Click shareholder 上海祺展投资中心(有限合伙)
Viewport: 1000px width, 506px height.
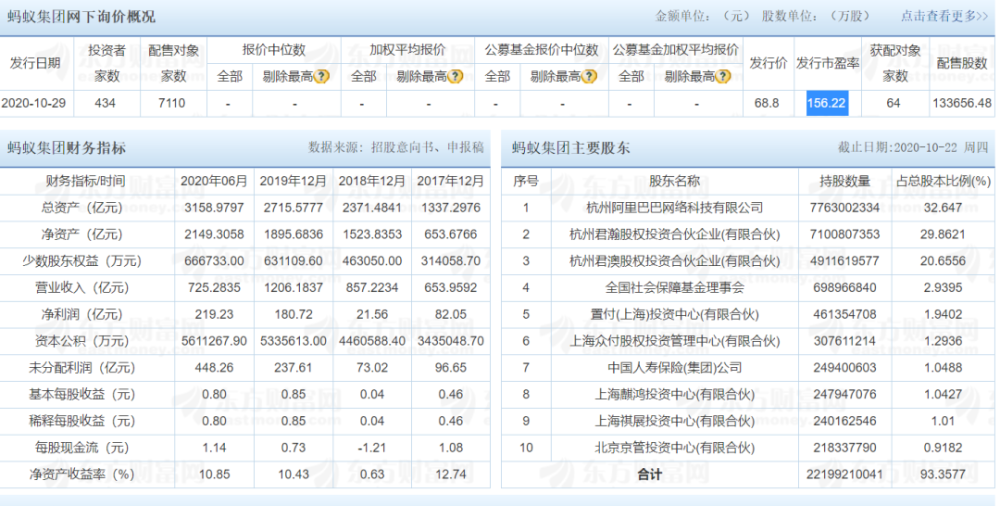674,421
